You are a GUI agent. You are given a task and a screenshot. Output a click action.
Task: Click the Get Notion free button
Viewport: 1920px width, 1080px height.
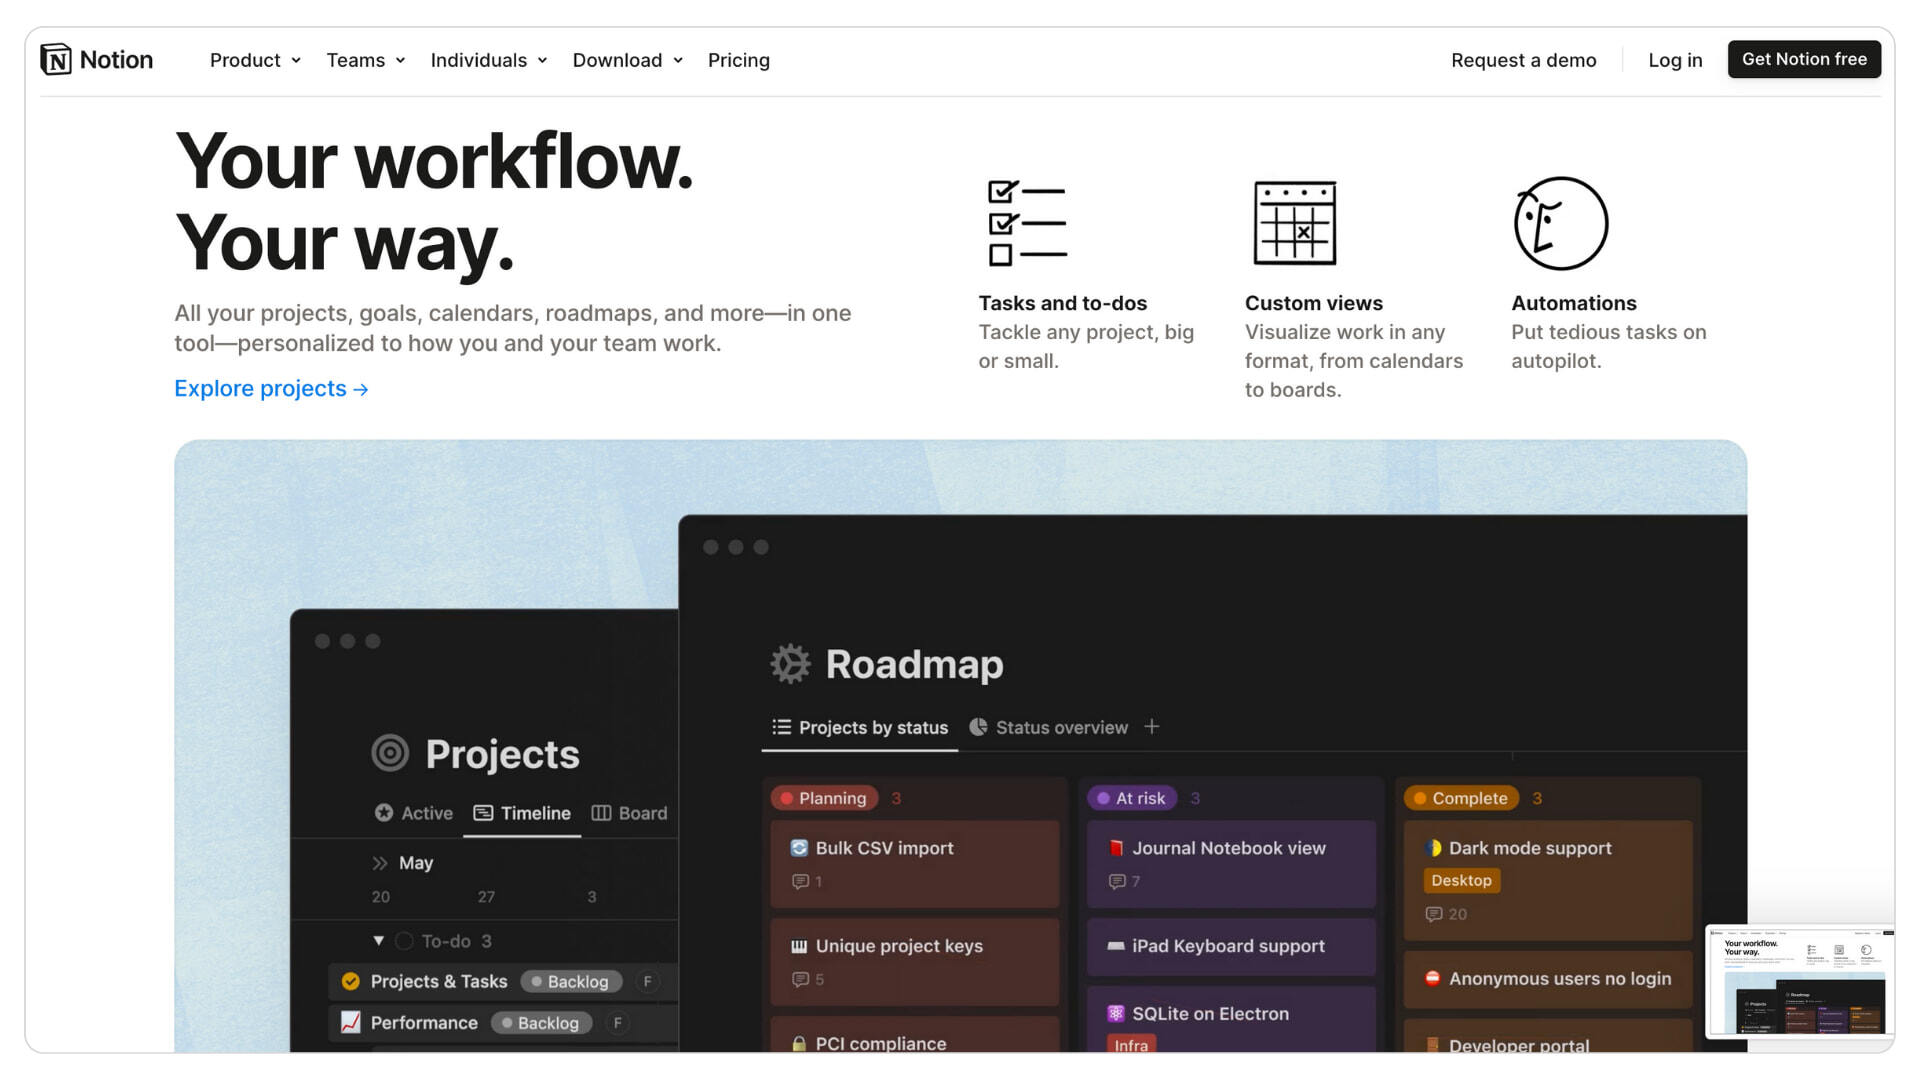(1804, 59)
